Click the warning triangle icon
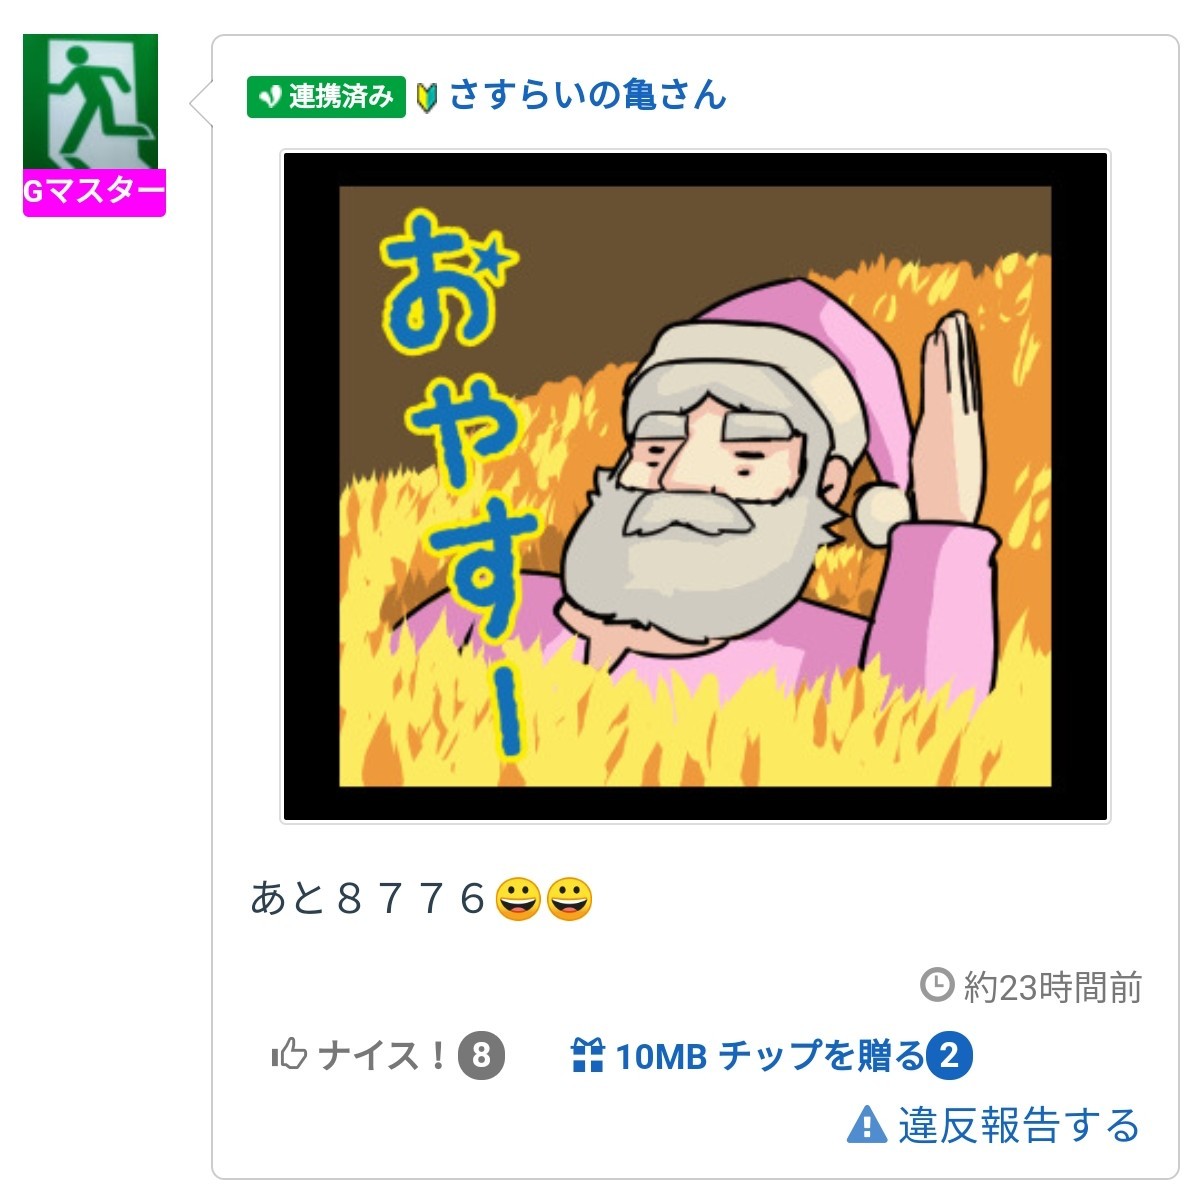Screen dimensions: 1200x1188 point(866,1125)
